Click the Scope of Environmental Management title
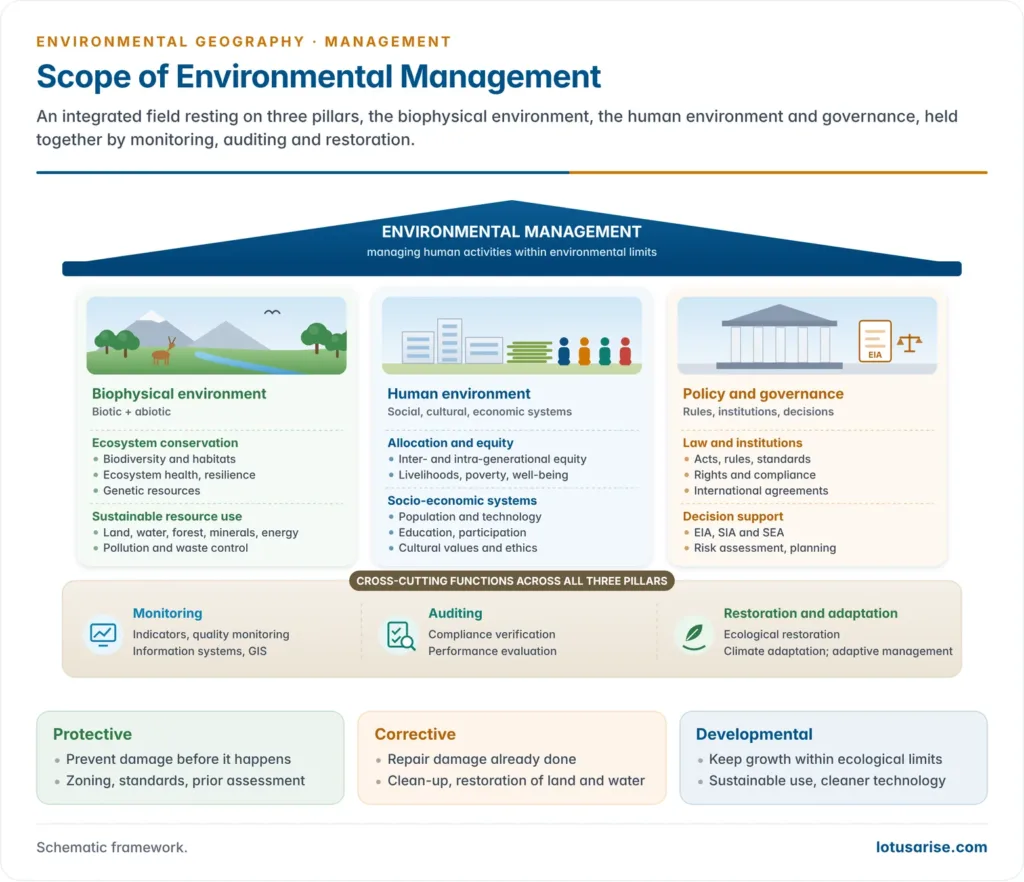The height and width of the screenshot is (882, 1024). tap(318, 77)
